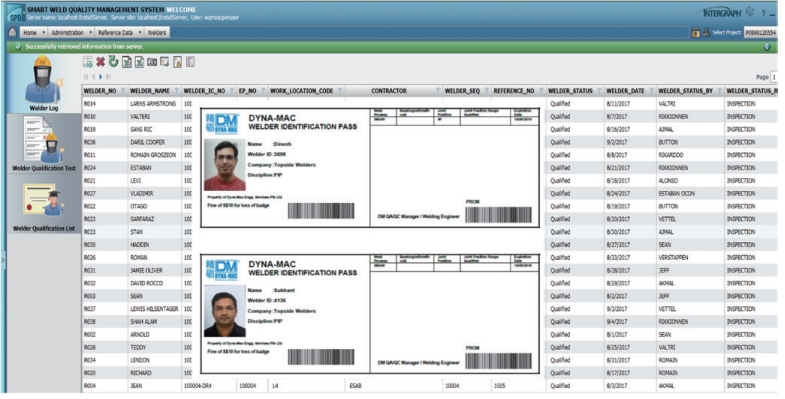Click the L4 work location cell

click(x=275, y=386)
